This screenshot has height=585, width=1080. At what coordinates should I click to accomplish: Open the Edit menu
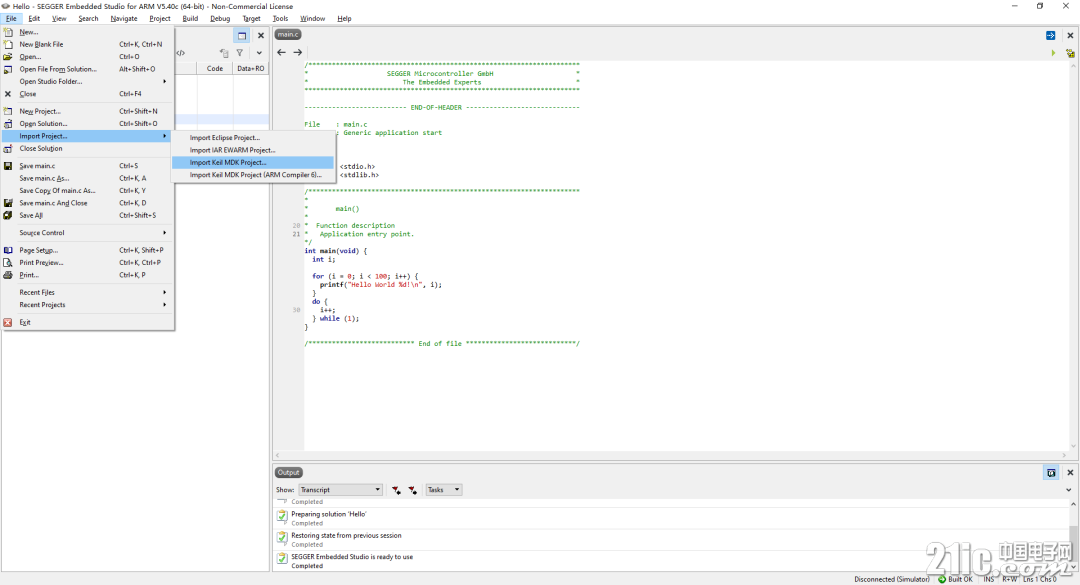coord(34,19)
